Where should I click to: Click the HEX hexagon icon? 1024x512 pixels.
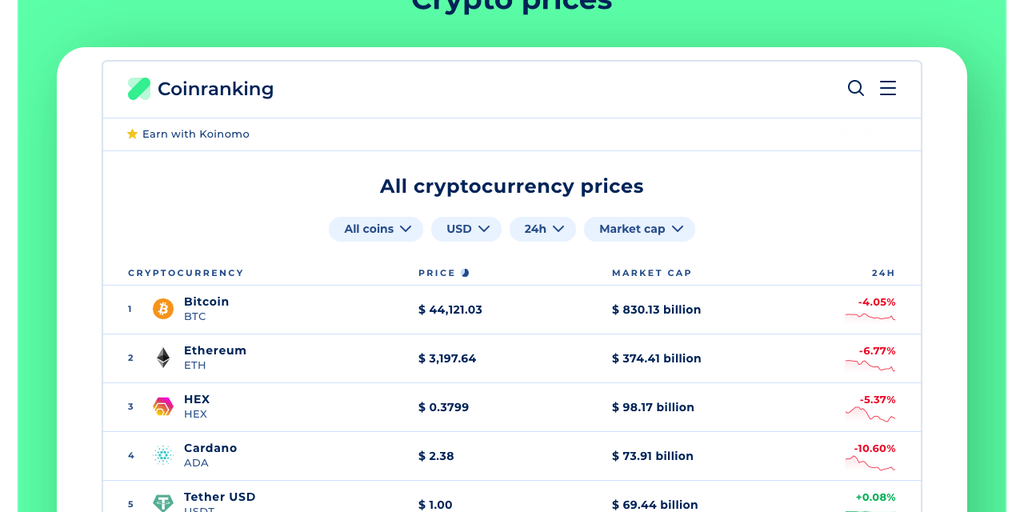coord(163,407)
